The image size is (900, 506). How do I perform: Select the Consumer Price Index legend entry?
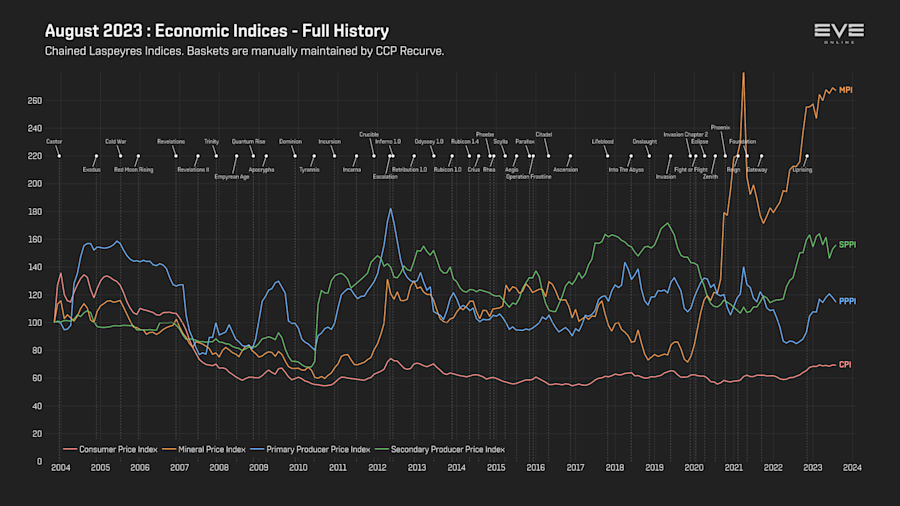[x=110, y=449]
